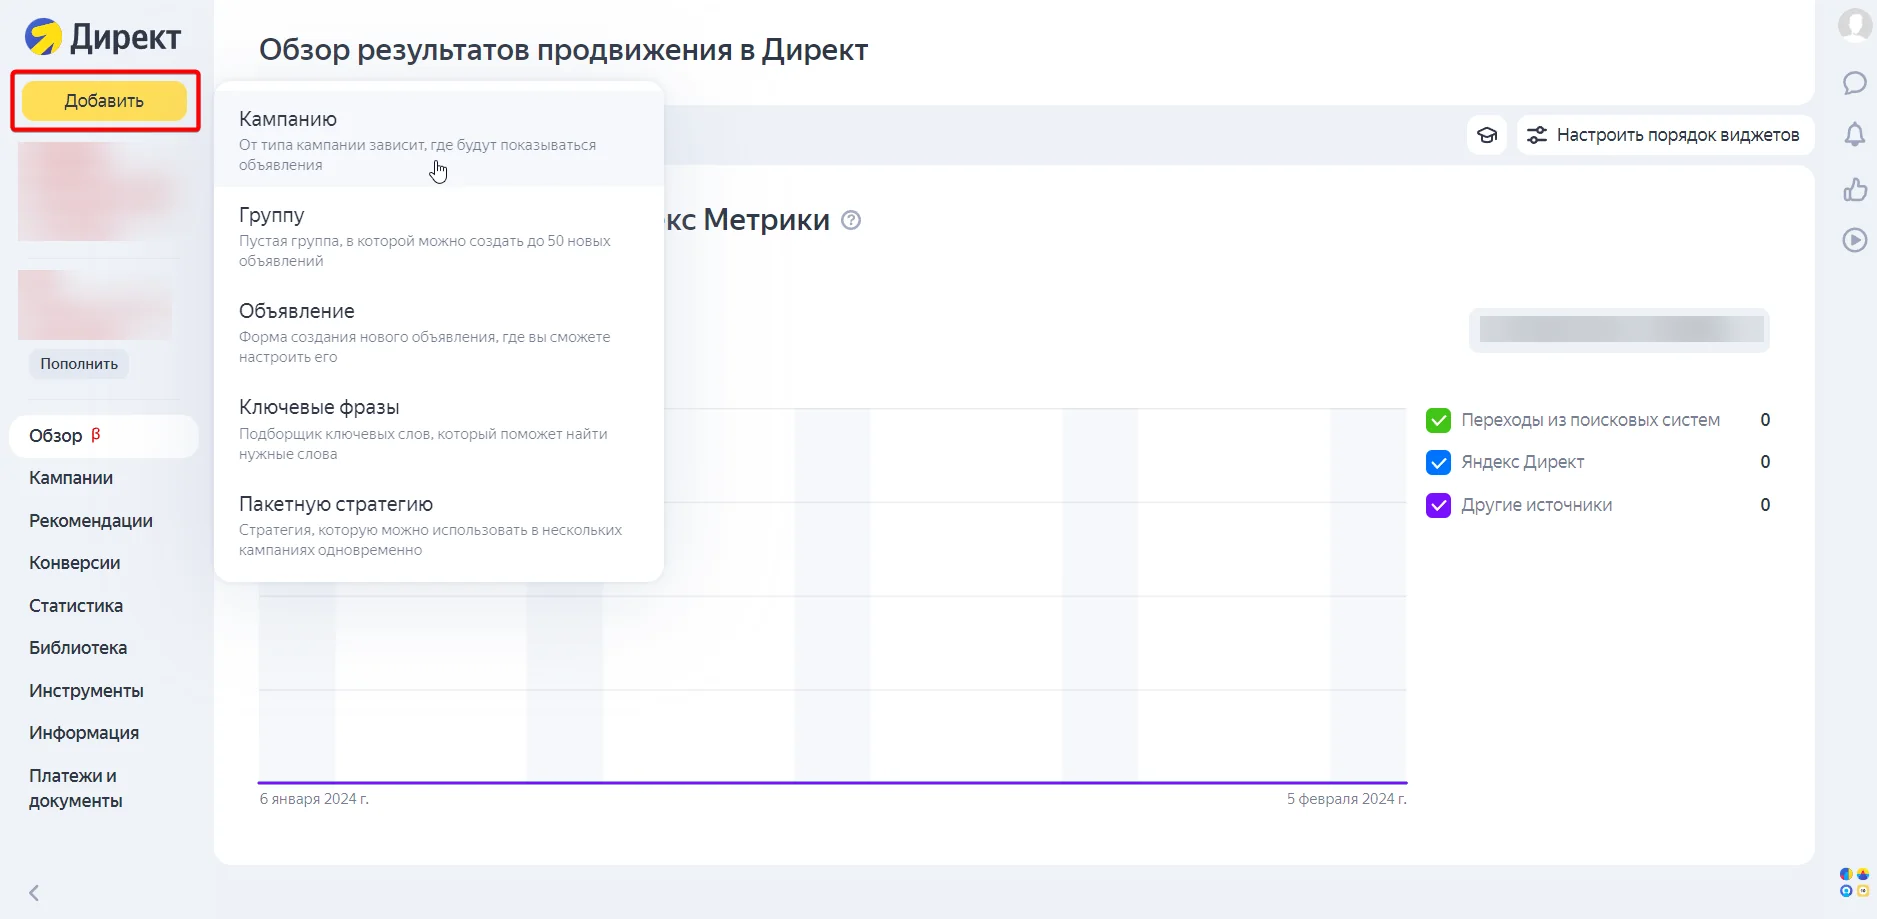
Task: Click the blurred account card in the sidebar
Action: tap(100, 191)
